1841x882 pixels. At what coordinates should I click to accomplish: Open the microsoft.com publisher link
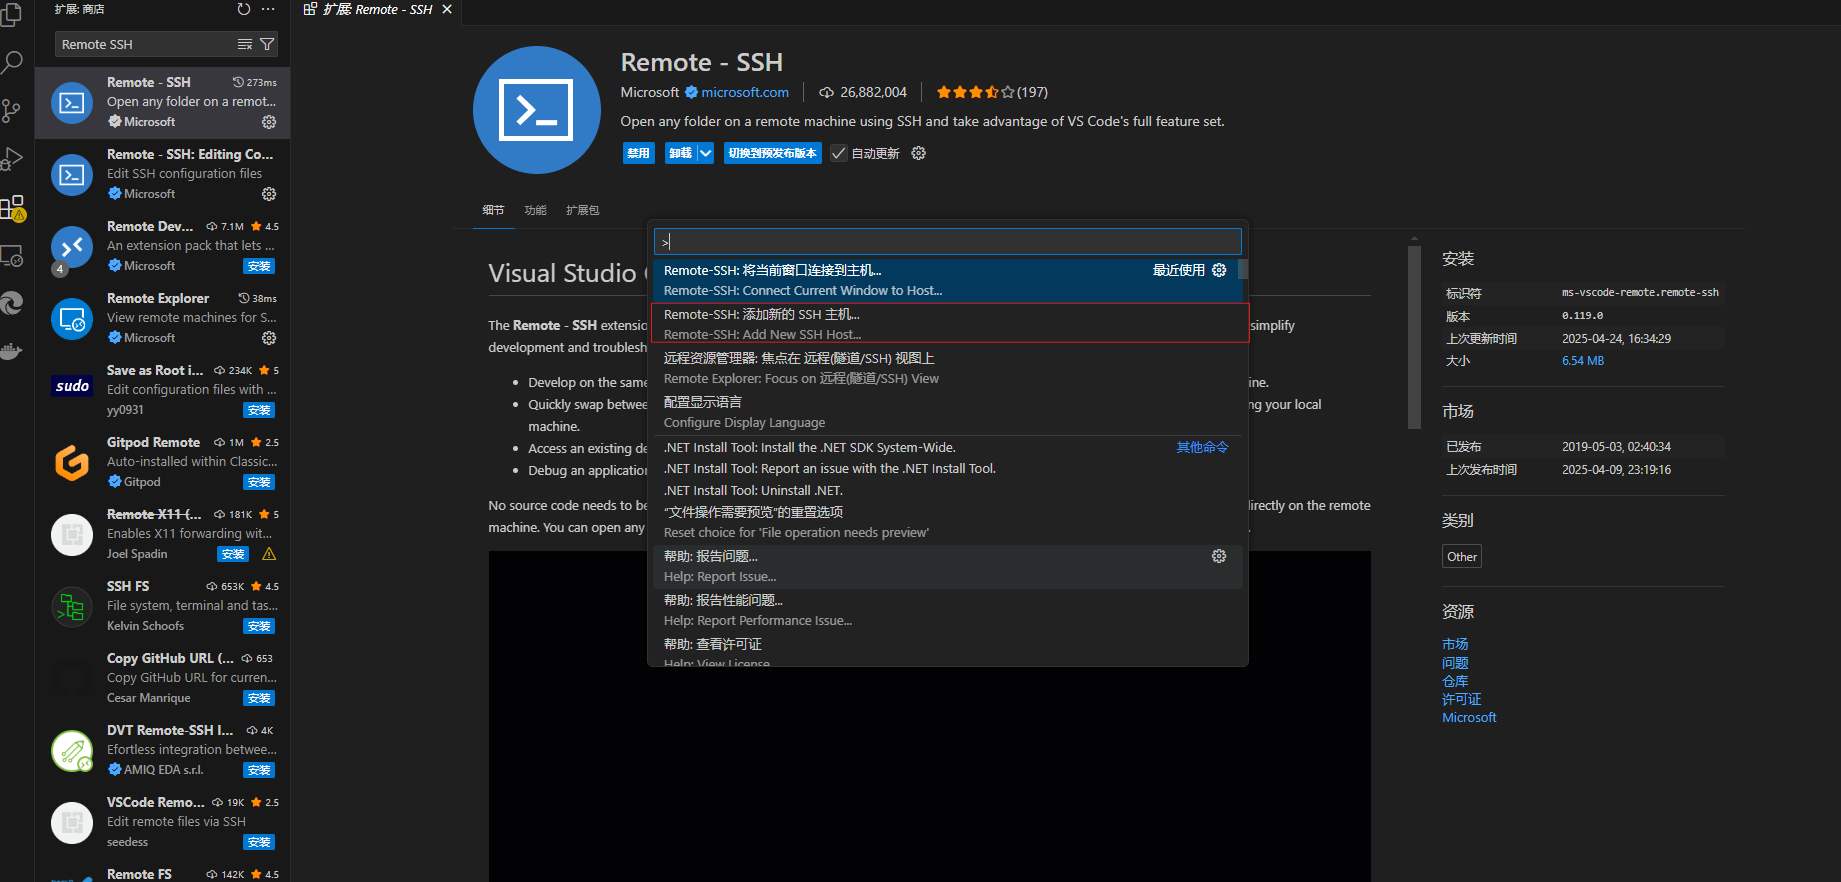(x=745, y=92)
